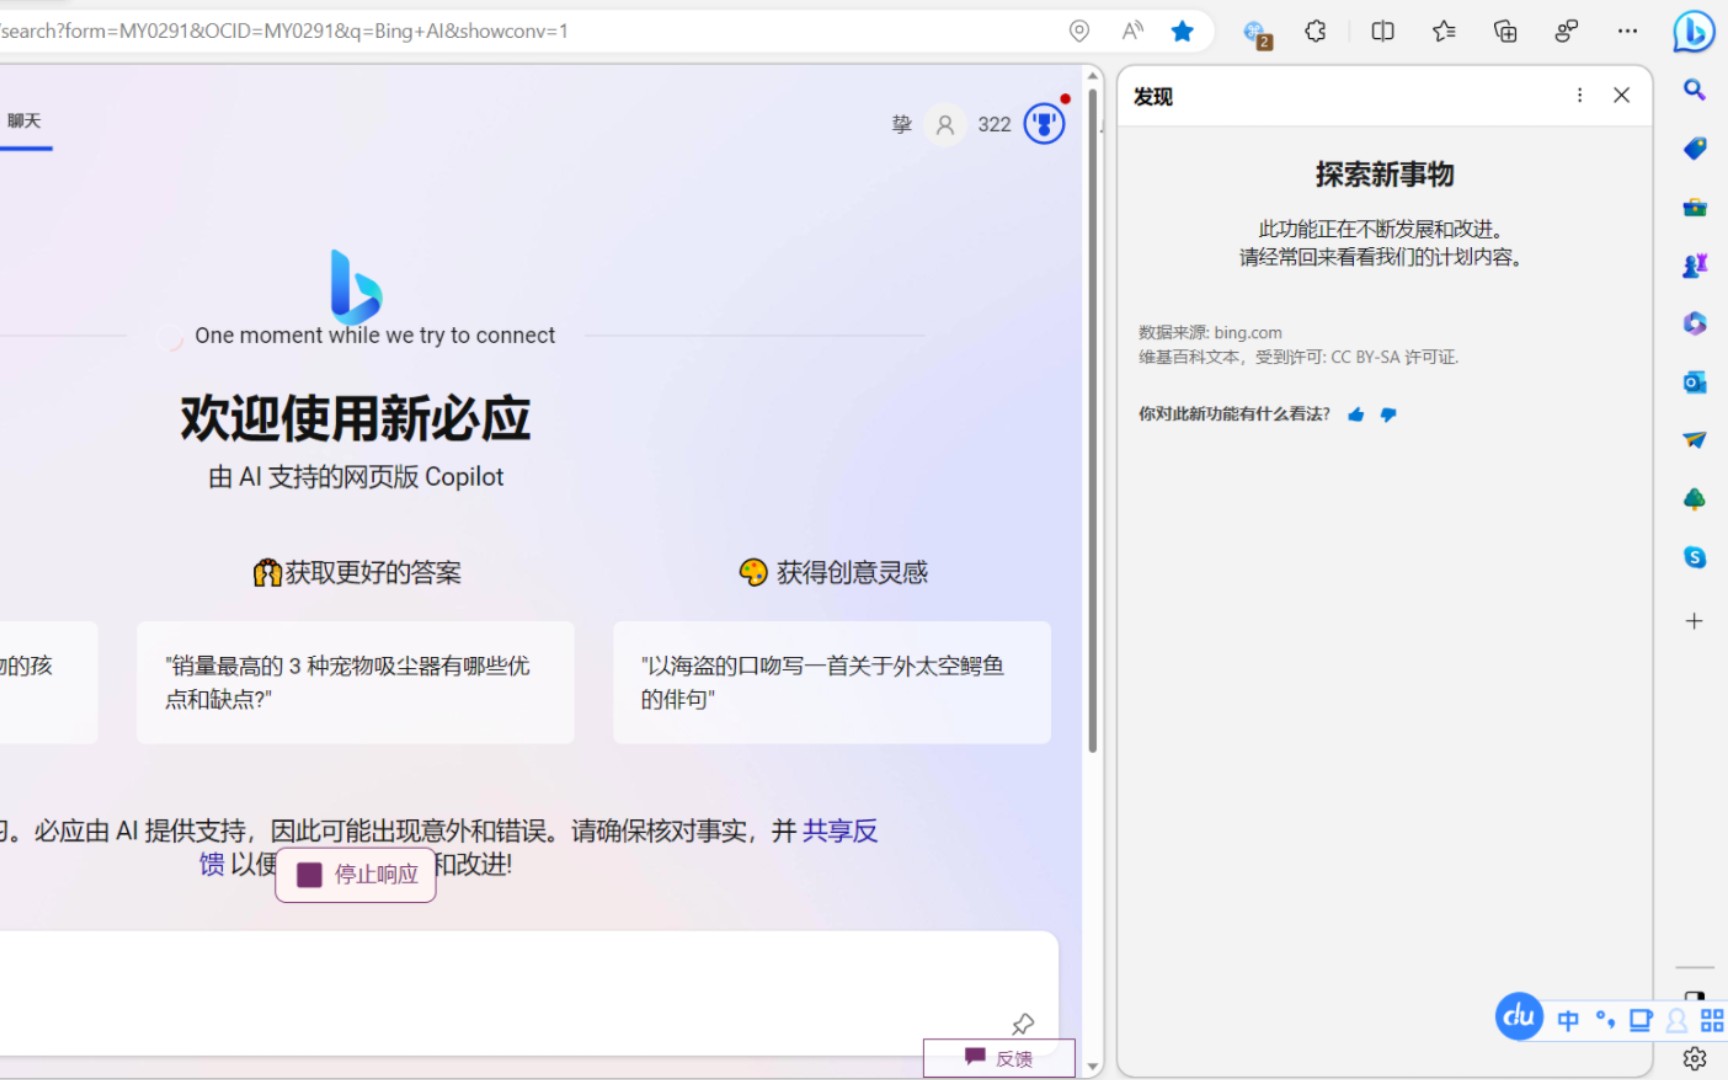
Task: Click the 获得创意灵感 heading
Action: pyautogui.click(x=833, y=572)
